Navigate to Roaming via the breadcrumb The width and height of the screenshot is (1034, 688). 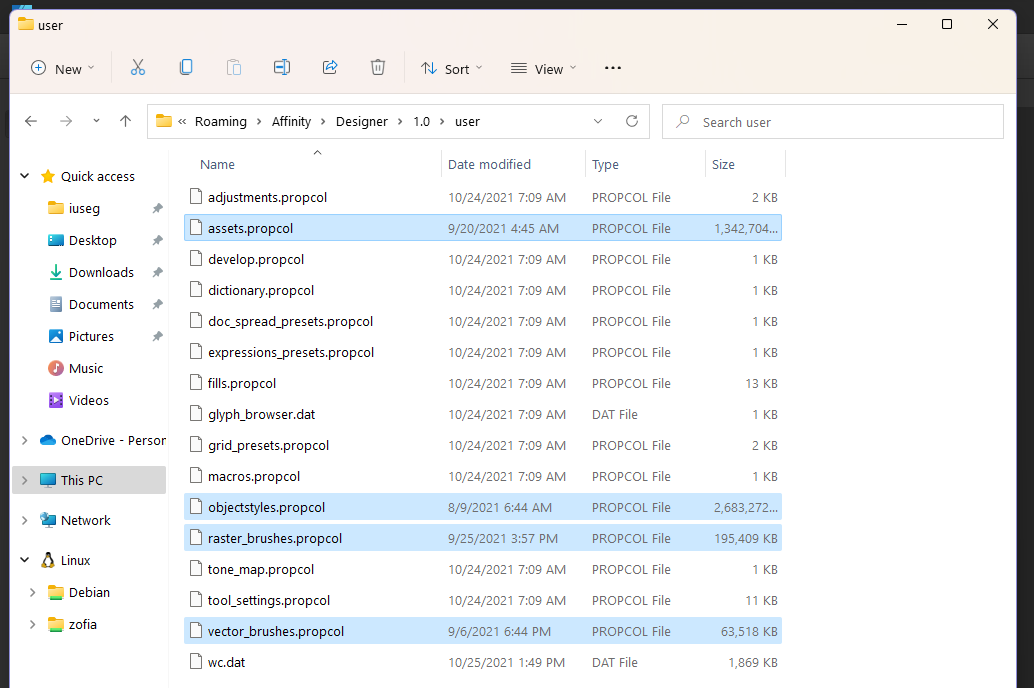[220, 120]
